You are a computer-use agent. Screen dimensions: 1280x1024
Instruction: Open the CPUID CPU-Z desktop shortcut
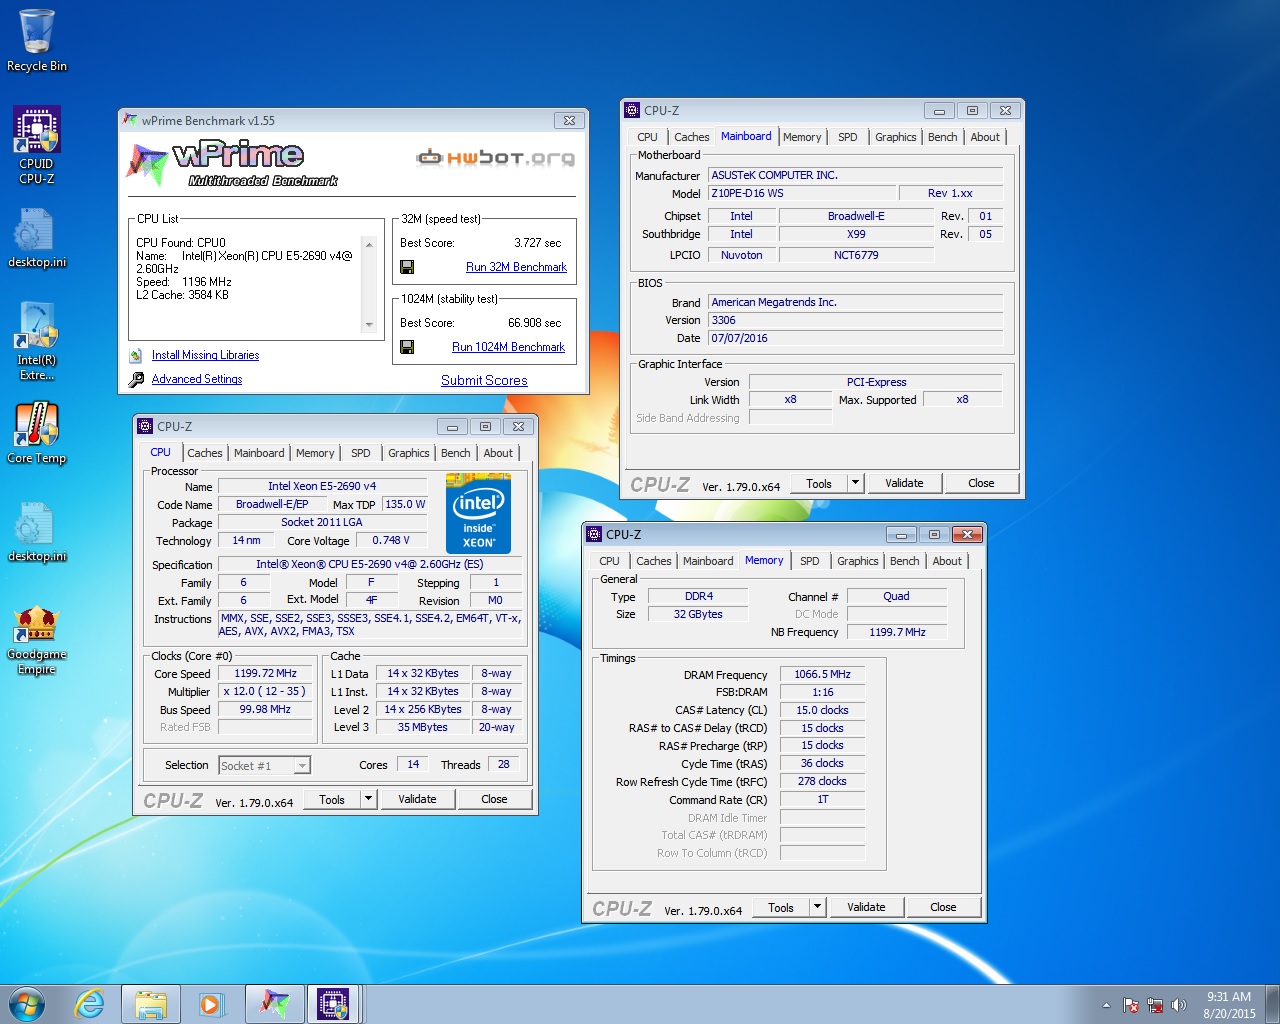point(37,145)
